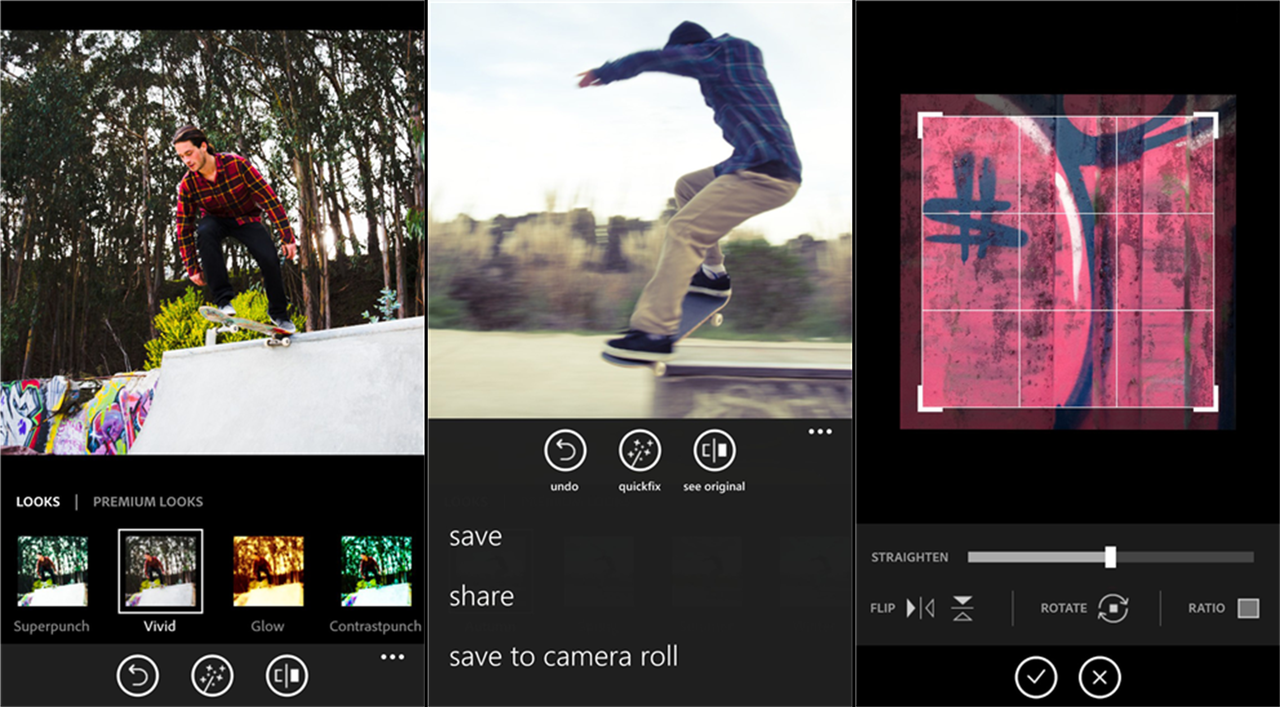Select the LOOKS tab
Viewport: 1280px width, 707px height.
click(x=38, y=502)
